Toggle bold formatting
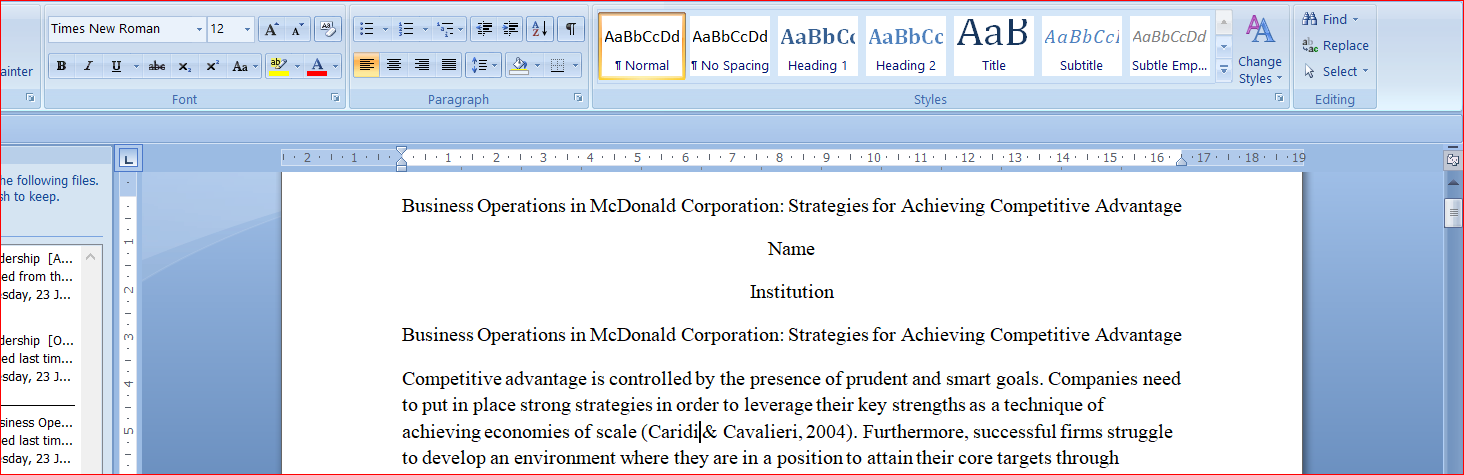This screenshot has height=475, width=1464. (x=61, y=67)
